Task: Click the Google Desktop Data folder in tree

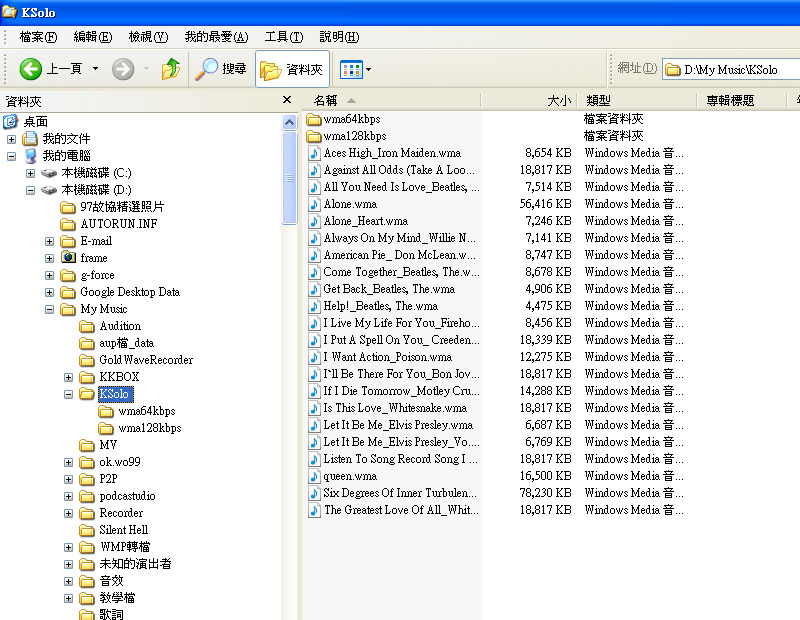Action: [x=130, y=292]
